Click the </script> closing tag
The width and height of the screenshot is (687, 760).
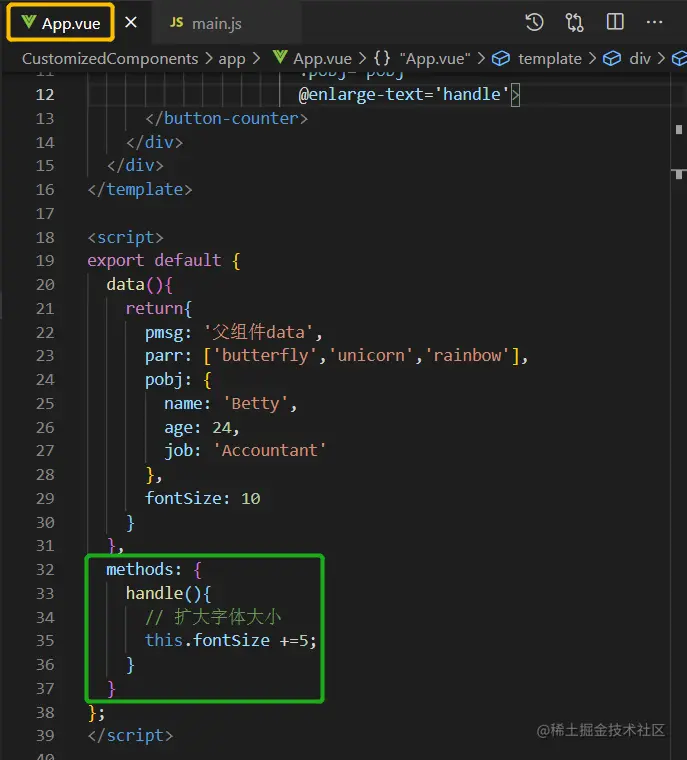pos(130,736)
